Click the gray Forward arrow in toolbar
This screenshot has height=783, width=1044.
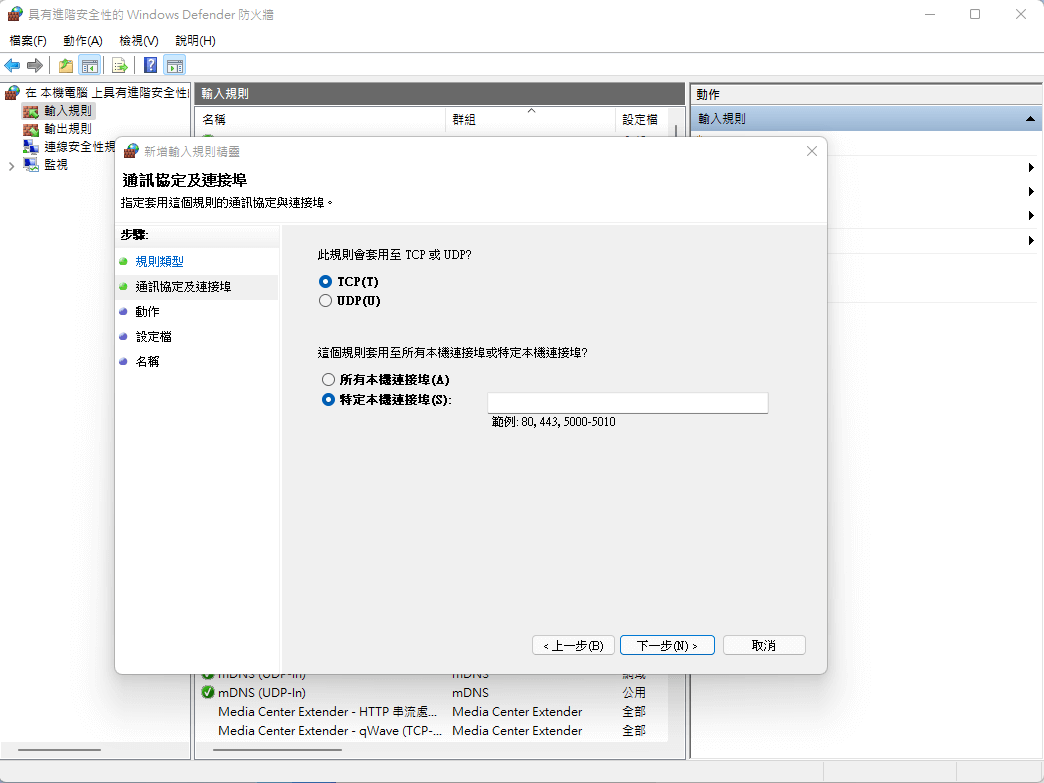point(35,65)
